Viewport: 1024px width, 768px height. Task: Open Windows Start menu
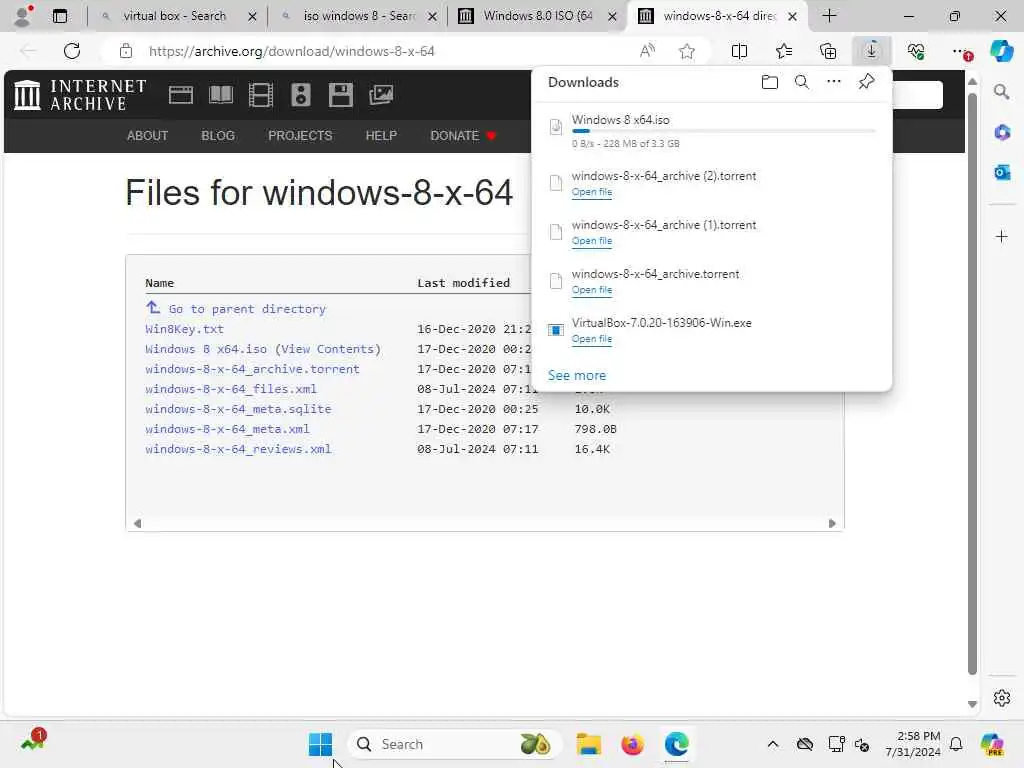pos(320,744)
